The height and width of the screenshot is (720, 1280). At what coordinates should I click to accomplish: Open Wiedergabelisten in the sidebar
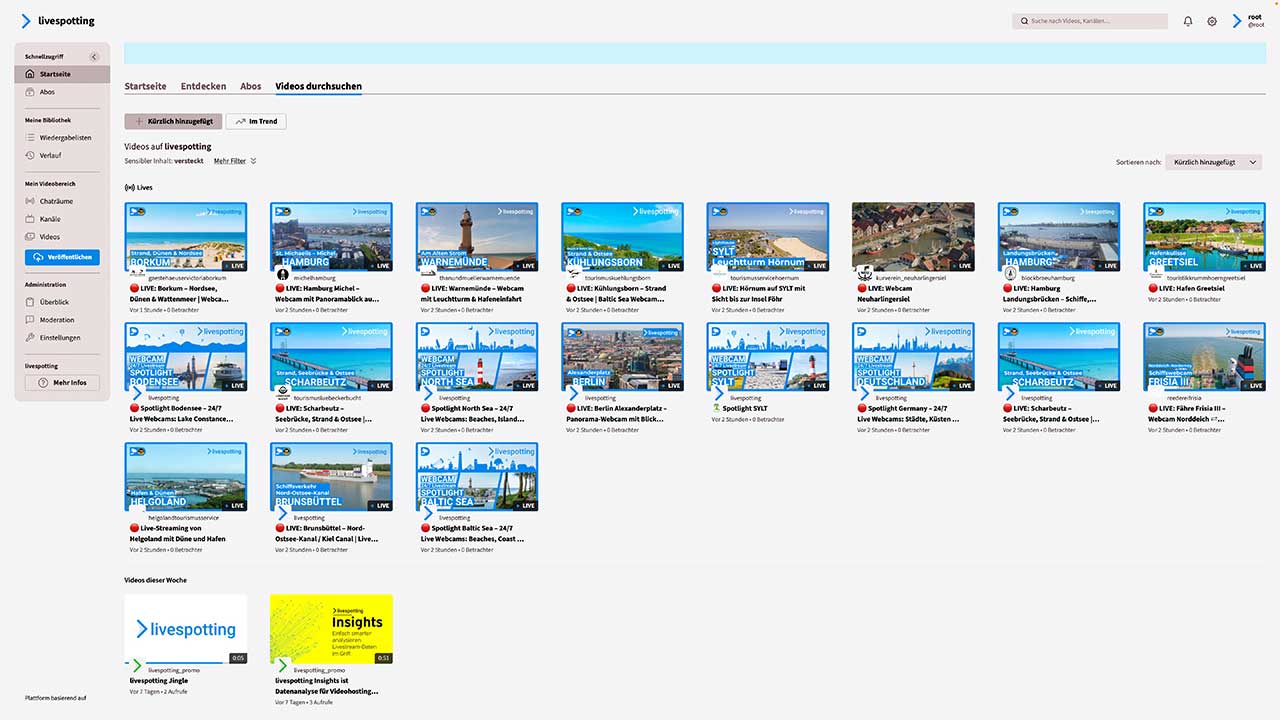point(65,138)
